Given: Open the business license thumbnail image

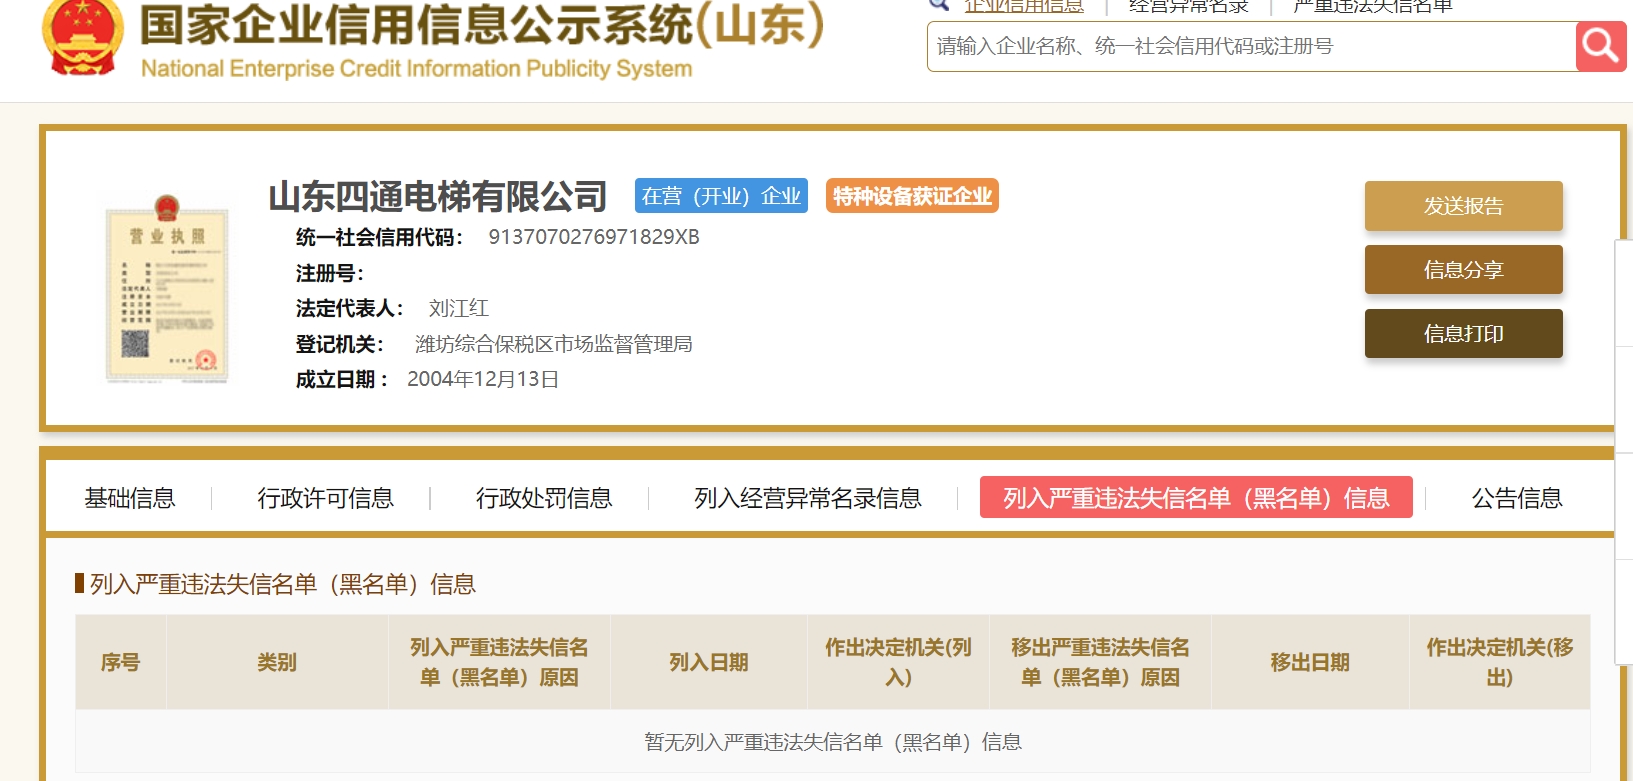Looking at the screenshot, I should coord(167,290).
